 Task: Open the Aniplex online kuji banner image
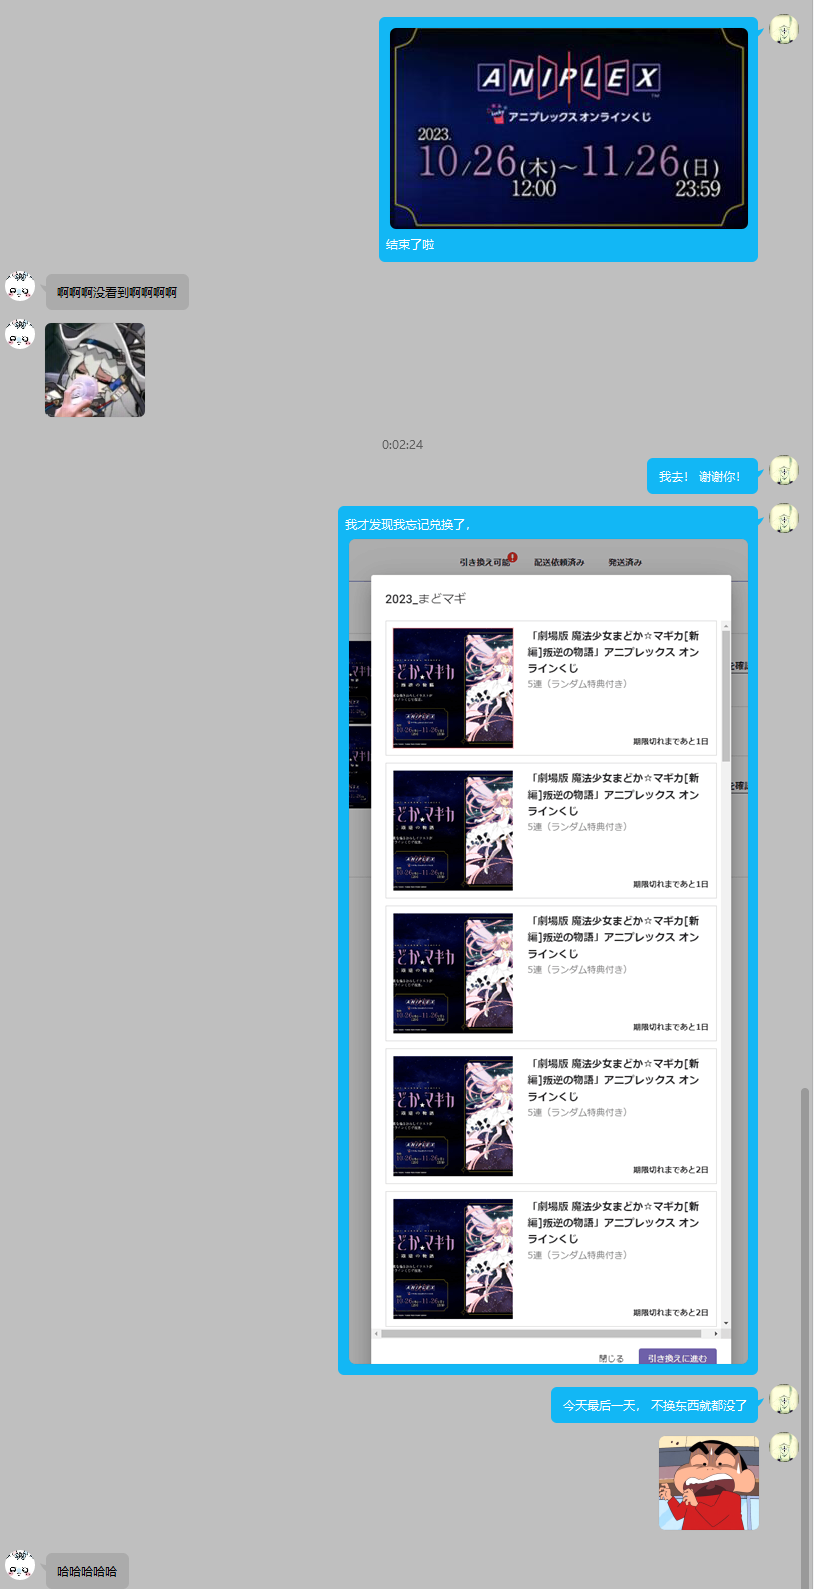coord(568,129)
